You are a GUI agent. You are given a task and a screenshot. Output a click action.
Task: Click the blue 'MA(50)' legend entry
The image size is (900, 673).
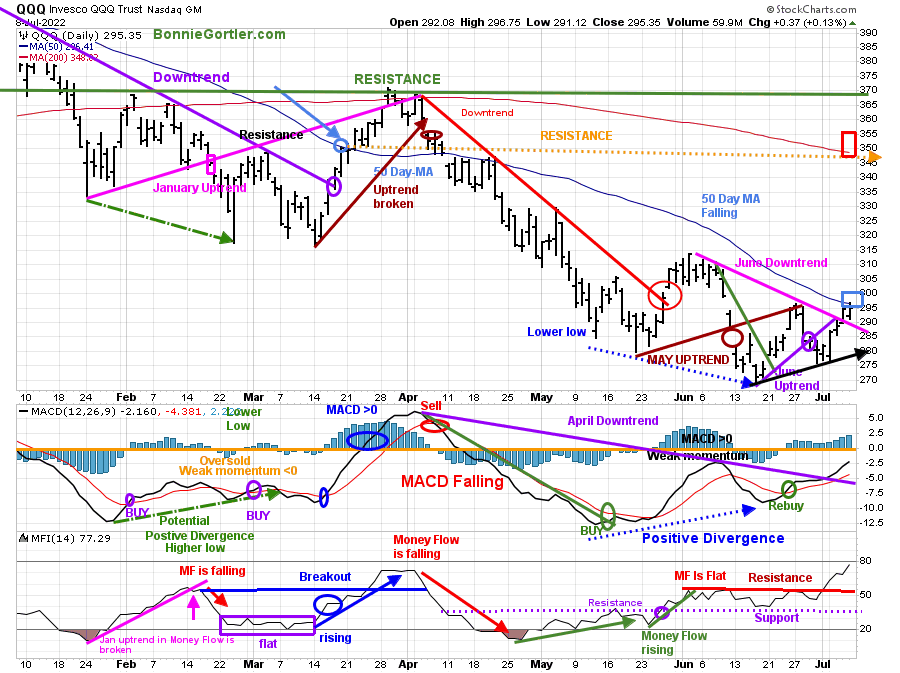point(57,46)
